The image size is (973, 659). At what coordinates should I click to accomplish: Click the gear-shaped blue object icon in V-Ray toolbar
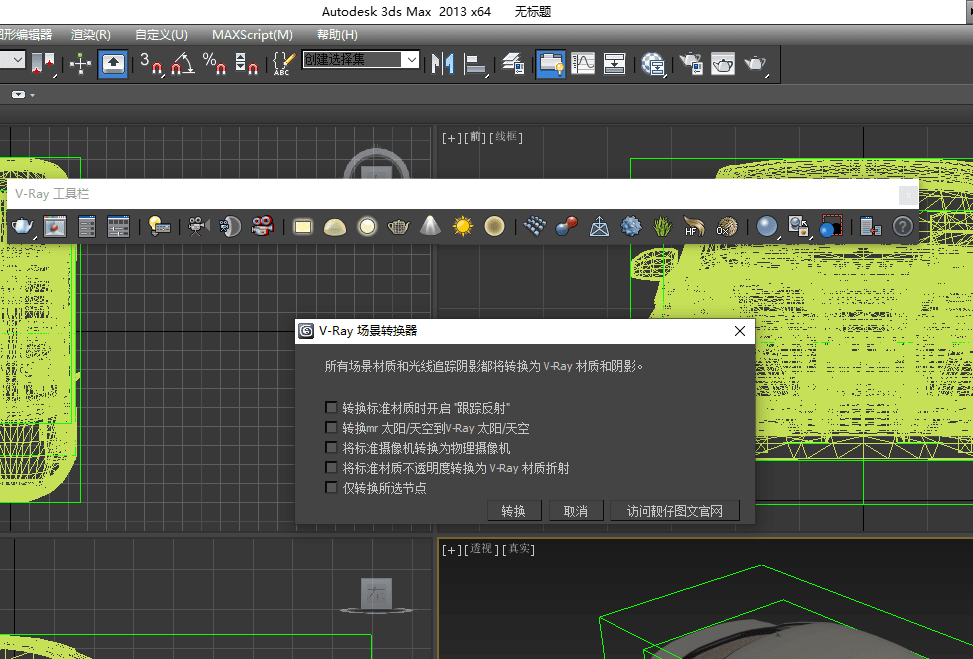[x=630, y=226]
